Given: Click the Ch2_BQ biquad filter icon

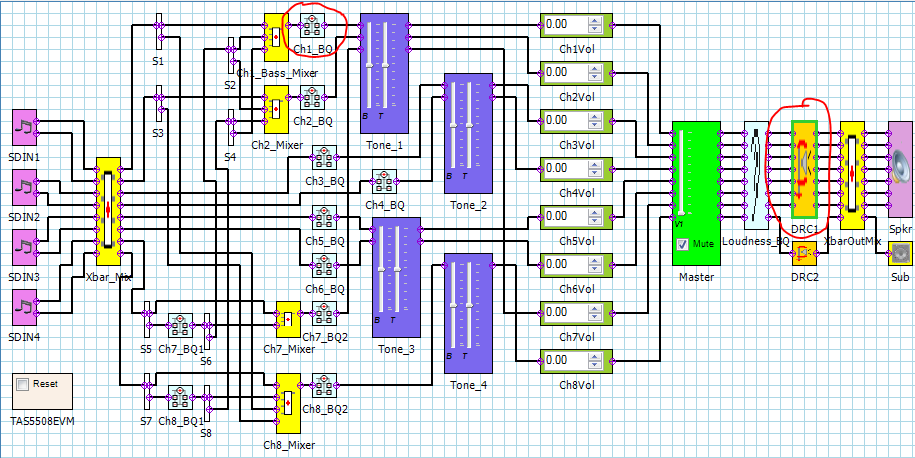Looking at the screenshot, I should pos(313,97).
